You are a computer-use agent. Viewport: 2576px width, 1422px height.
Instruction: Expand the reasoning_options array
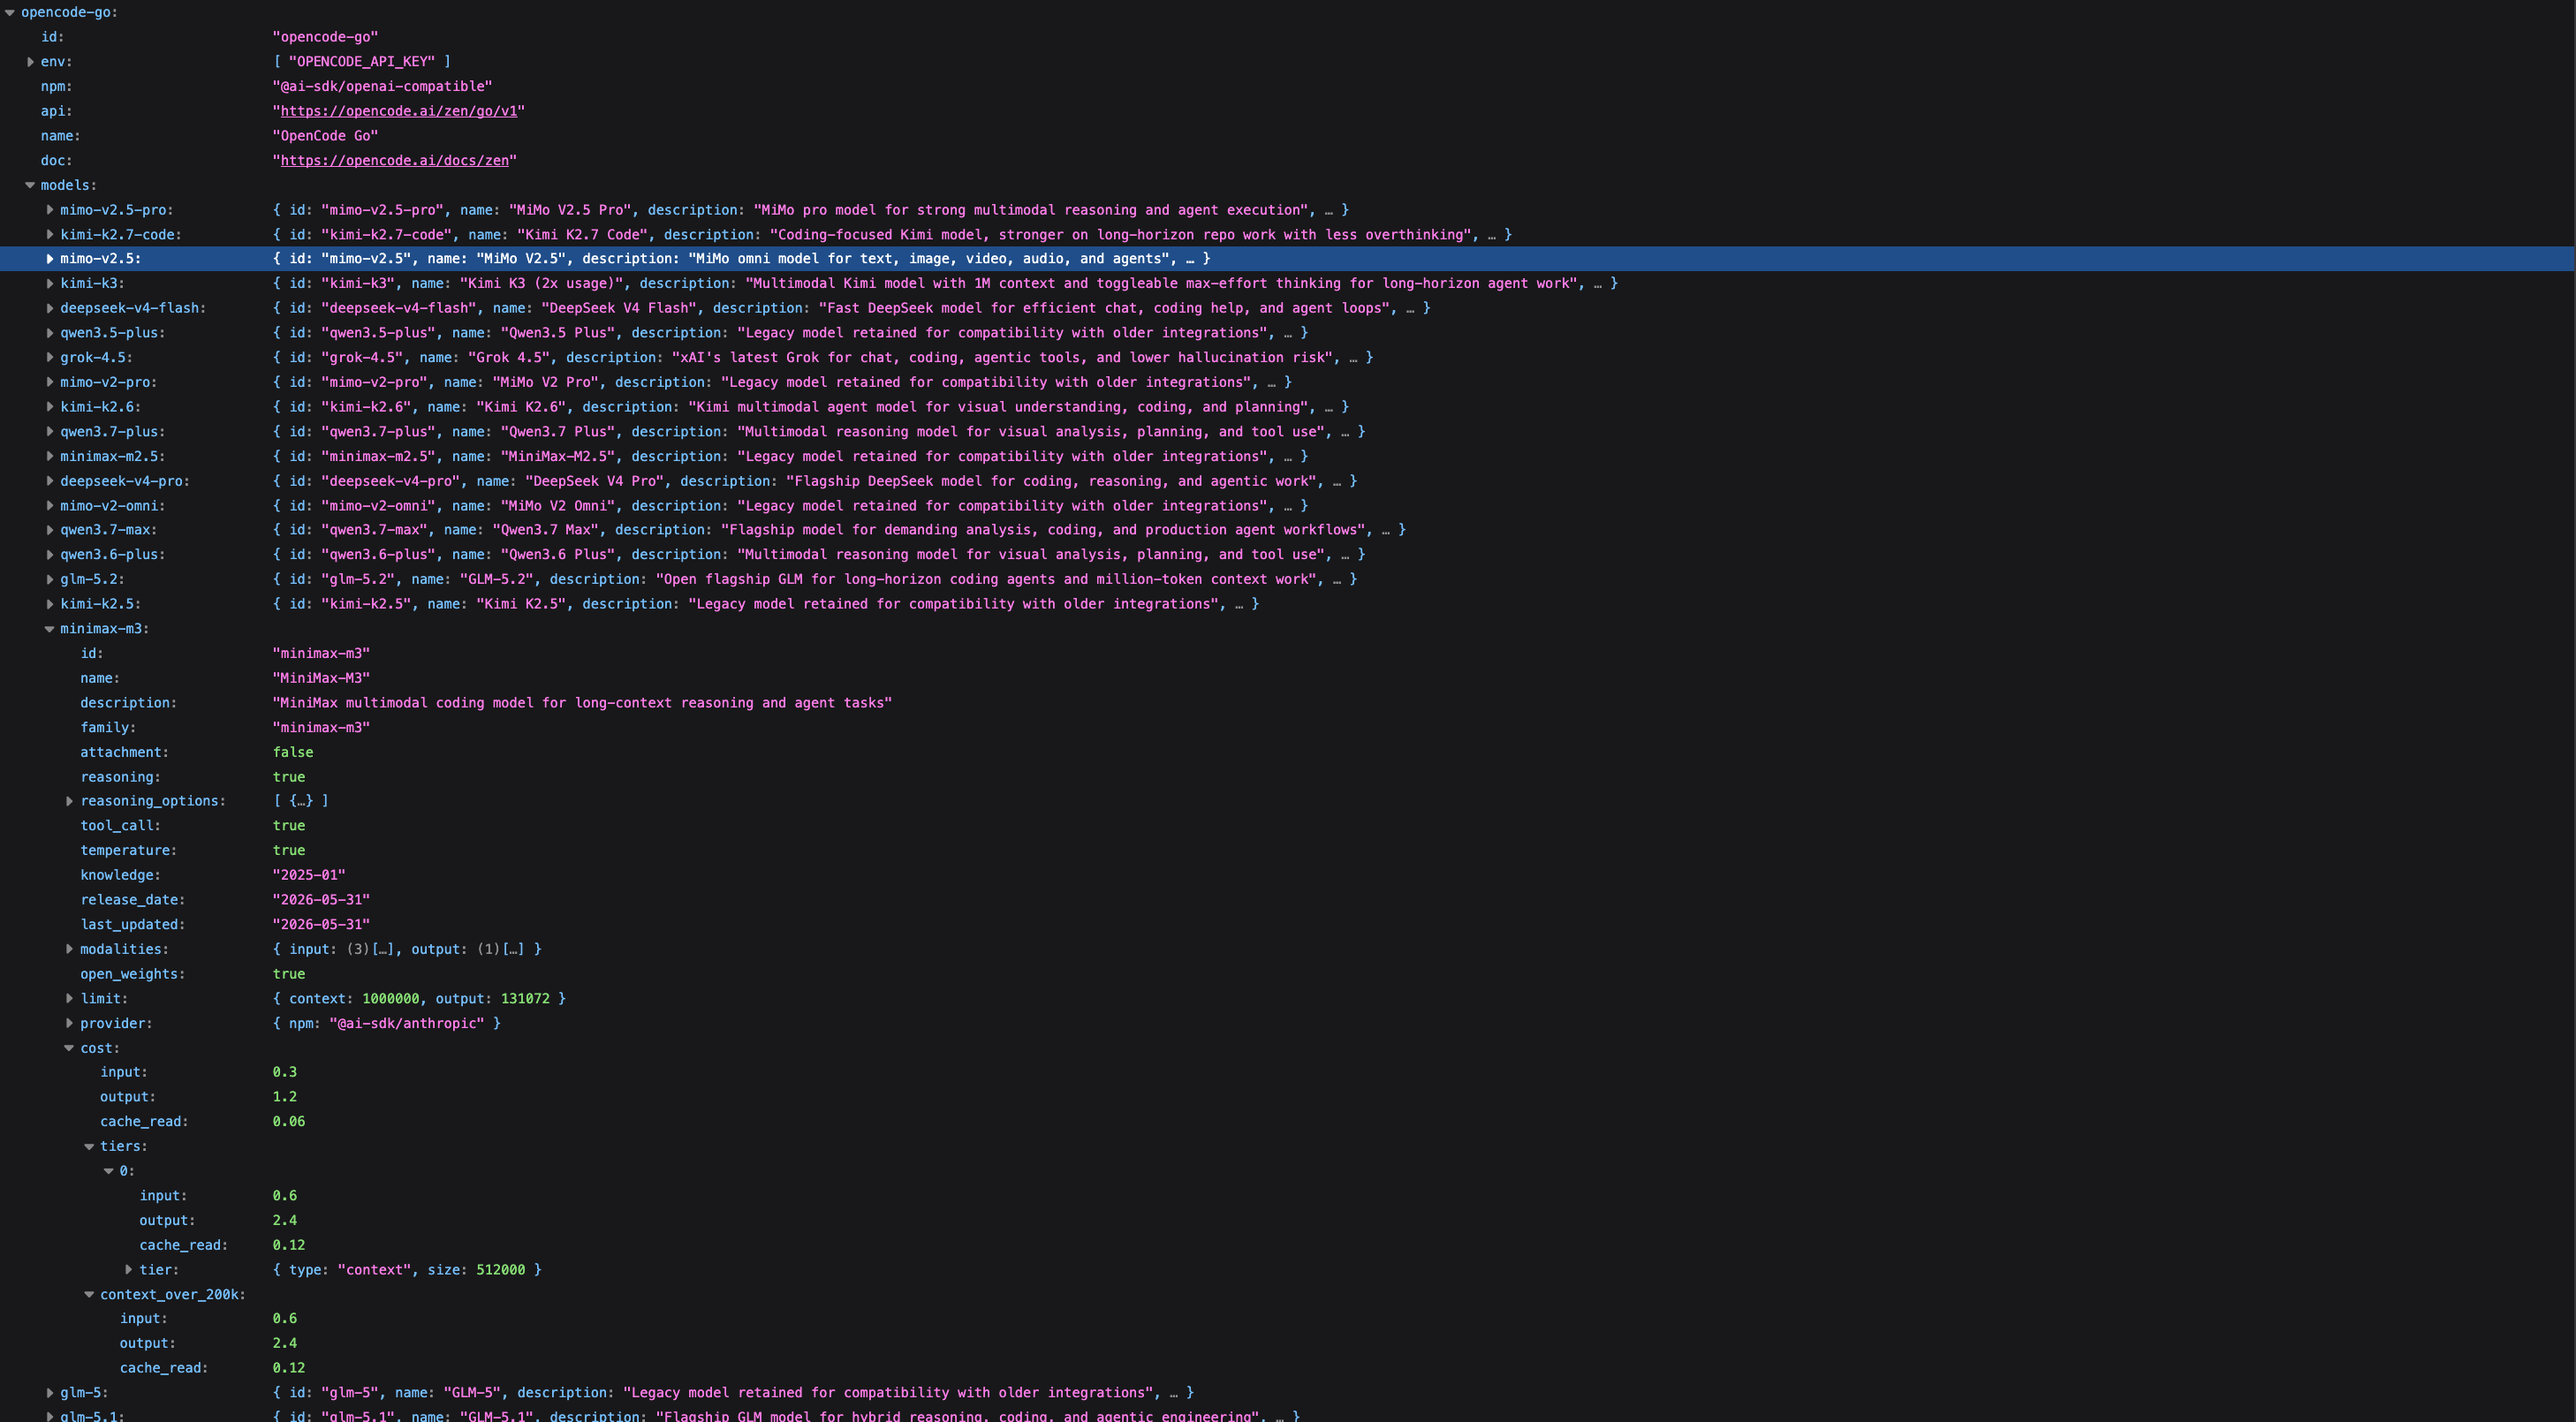(70, 801)
